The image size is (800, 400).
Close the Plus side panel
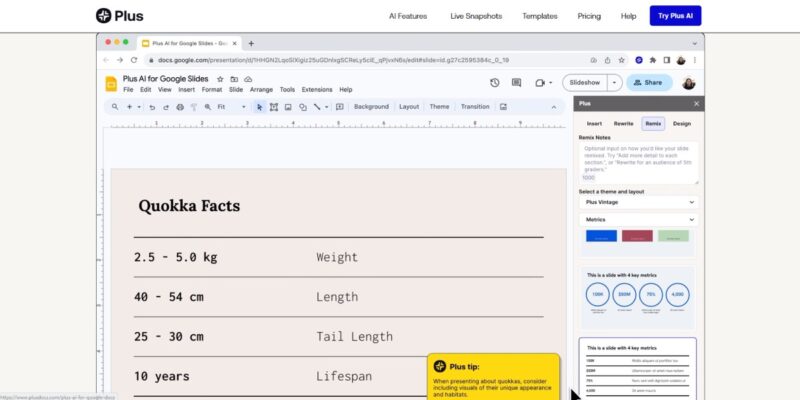pyautogui.click(x=696, y=104)
